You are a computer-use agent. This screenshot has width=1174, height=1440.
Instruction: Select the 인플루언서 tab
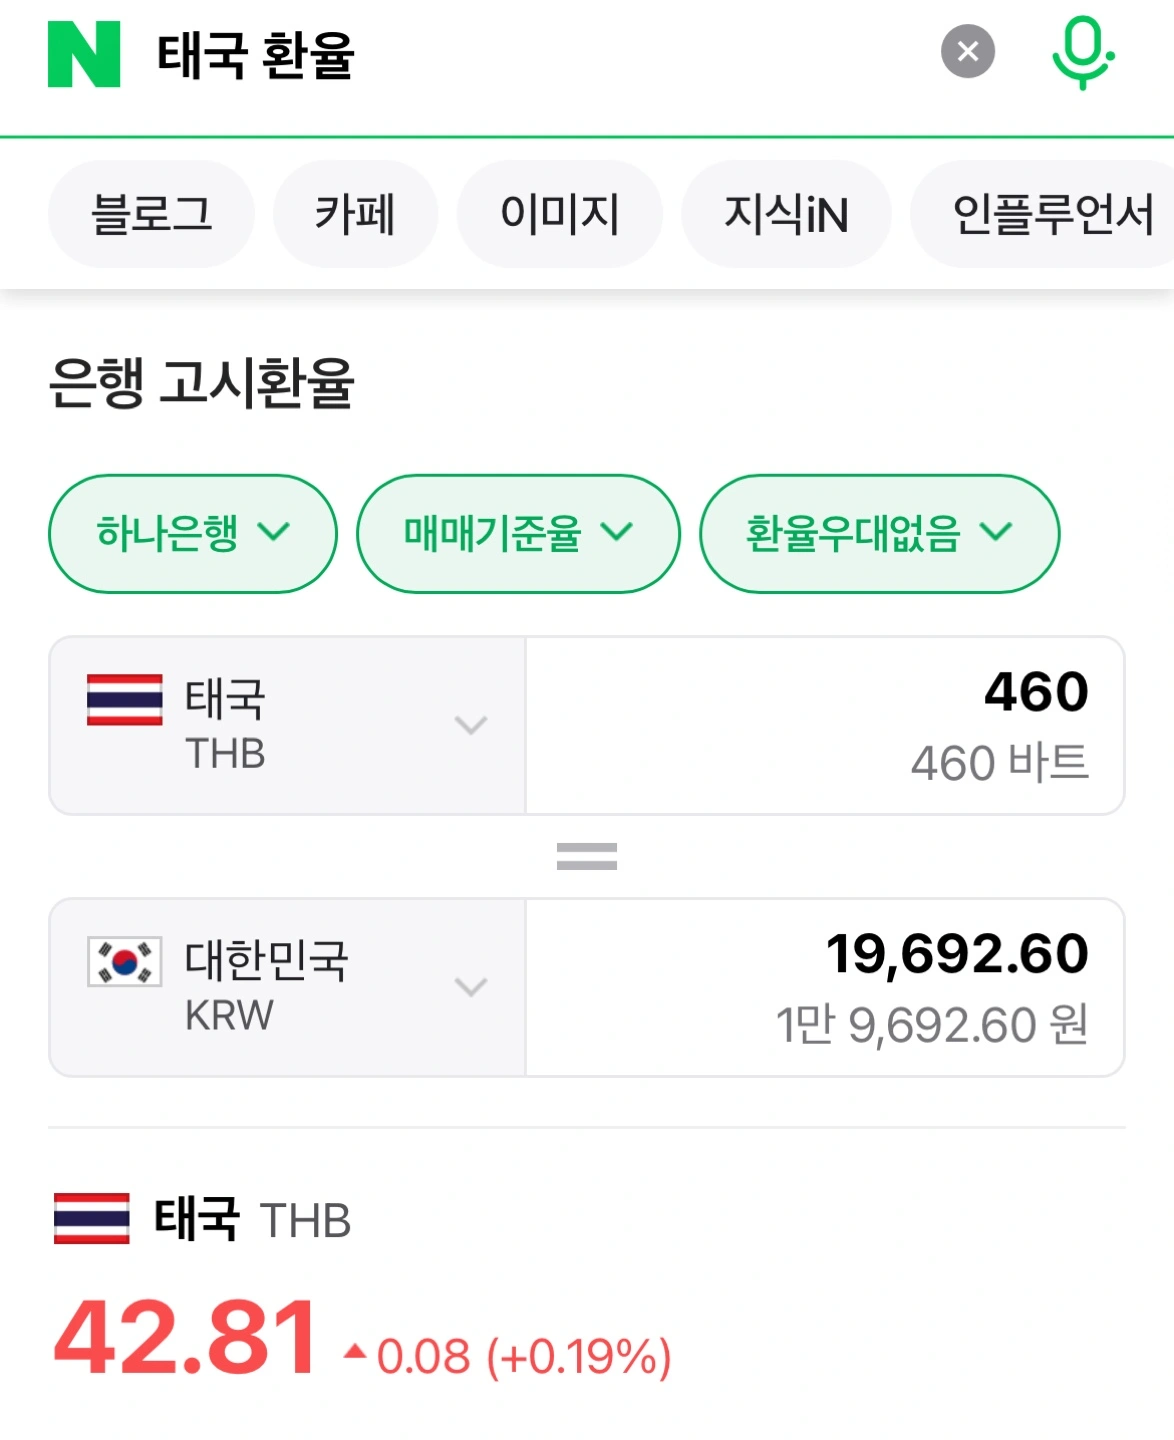coord(1043,214)
